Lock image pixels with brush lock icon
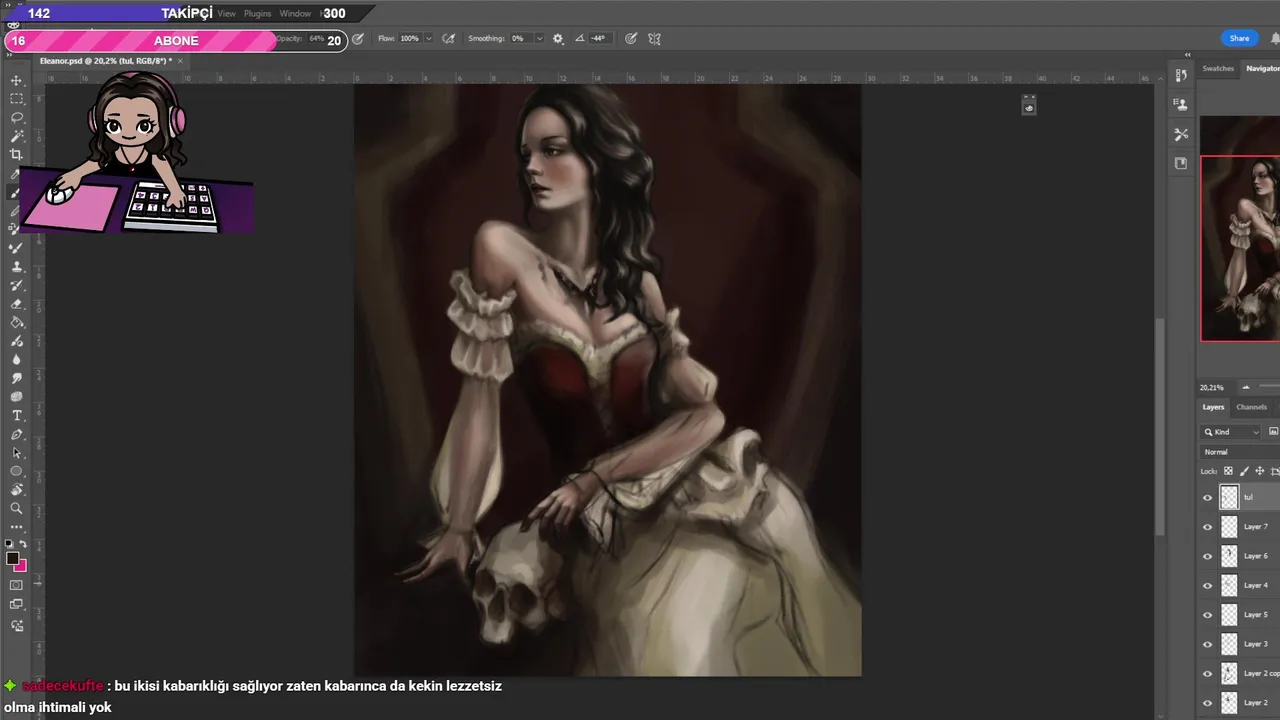 [x=1244, y=471]
